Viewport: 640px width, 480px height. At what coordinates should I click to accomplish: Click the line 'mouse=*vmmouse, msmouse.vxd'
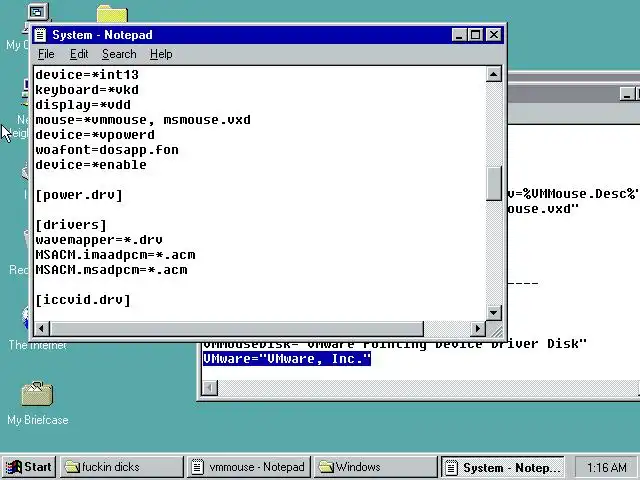point(143,120)
